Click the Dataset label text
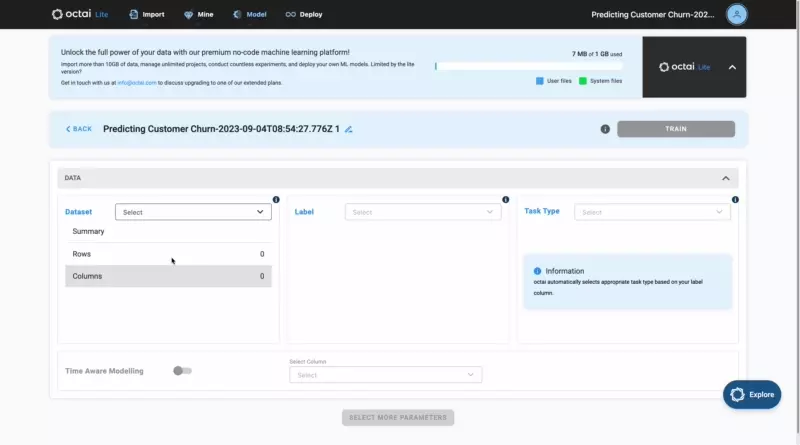 (79, 212)
